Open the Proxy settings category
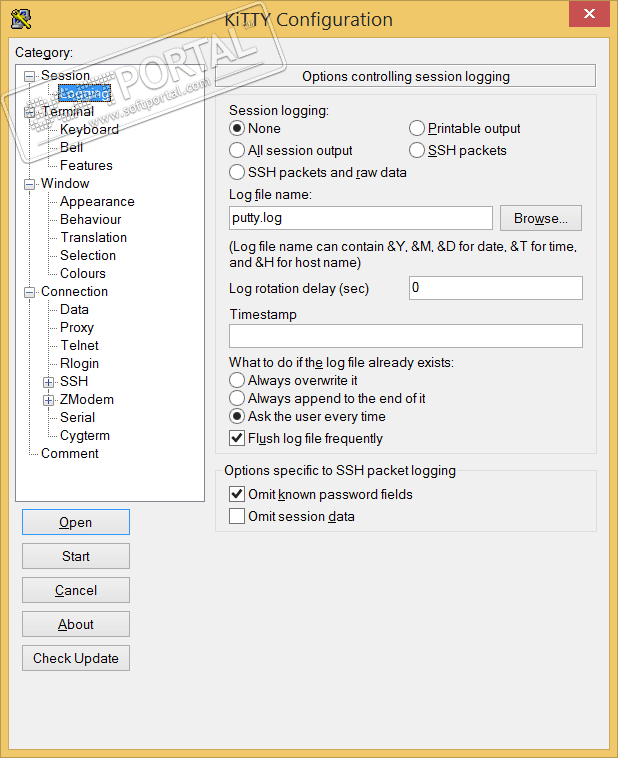Screen dimensions: 618x758 [76, 327]
